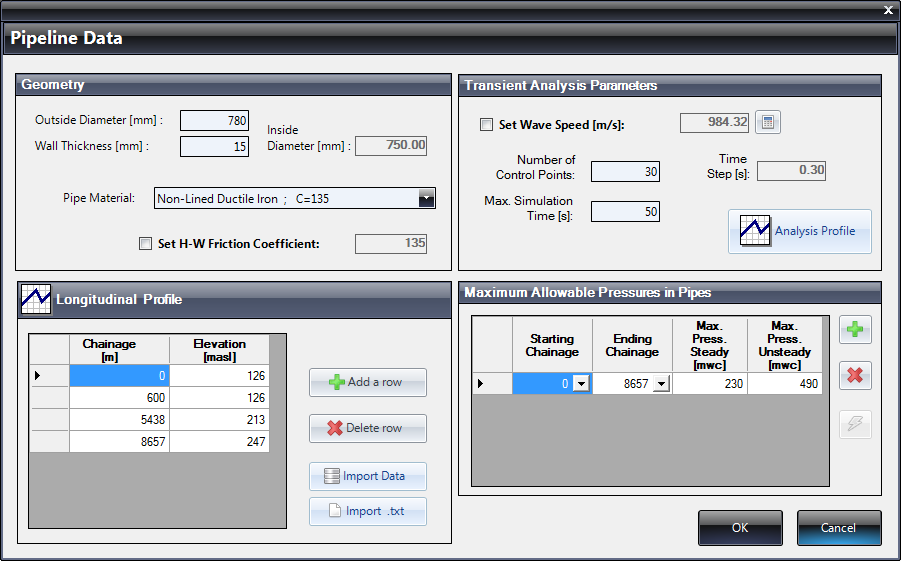
Task: Open the Ending Chainage dropdown arrow
Action: pyautogui.click(x=661, y=384)
